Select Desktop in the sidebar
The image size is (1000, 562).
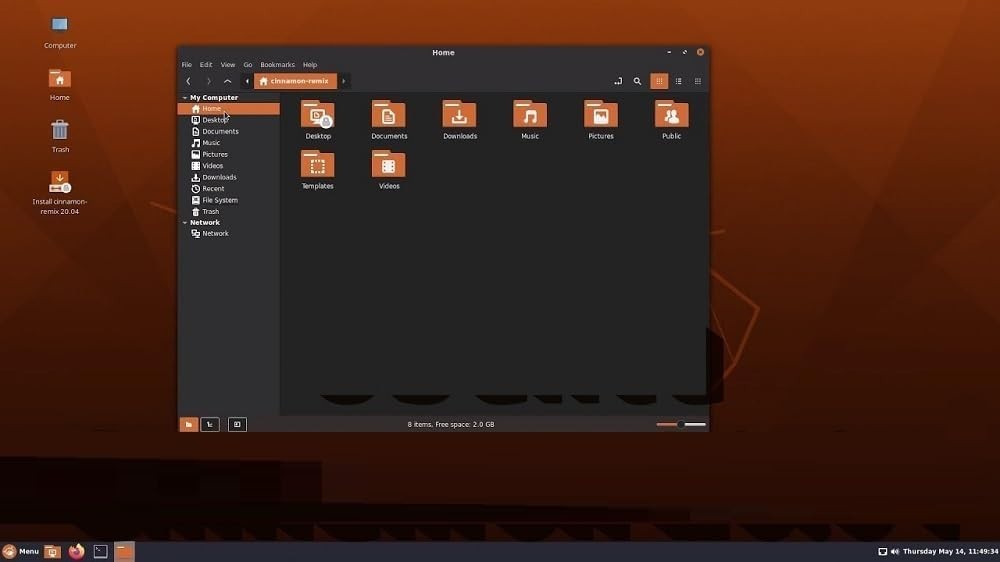(228, 120)
